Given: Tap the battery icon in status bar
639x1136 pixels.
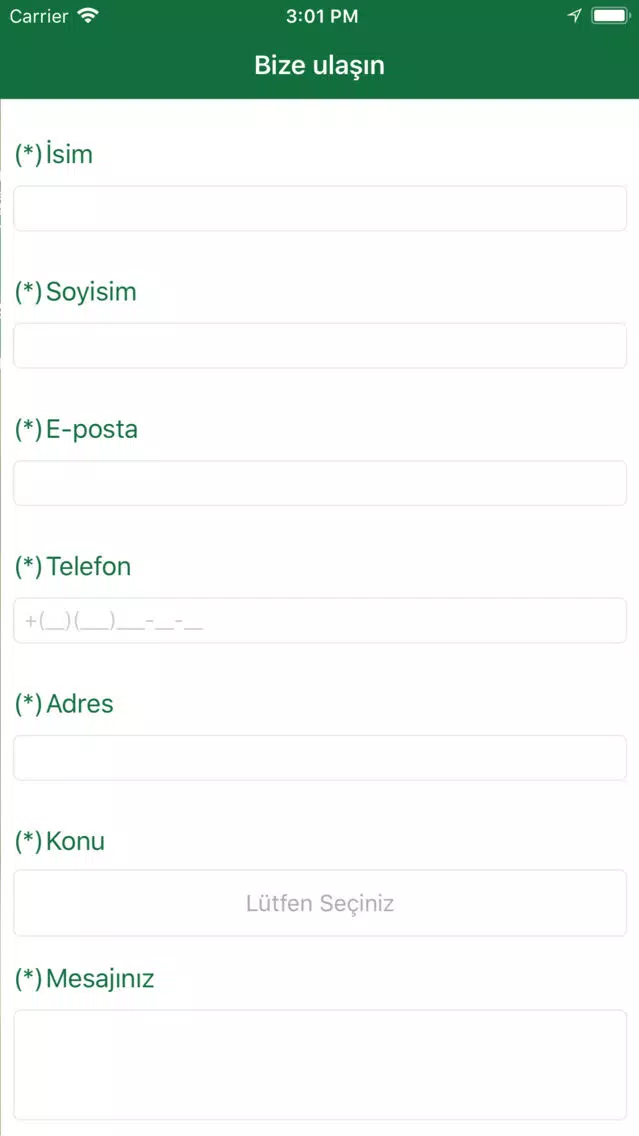Looking at the screenshot, I should coord(610,16).
